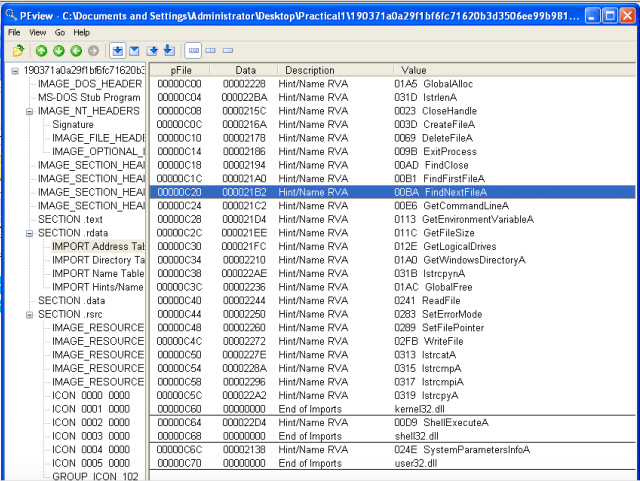Collapse the SECTION .rsrc tree node
The image size is (640, 481).
pos(30,314)
